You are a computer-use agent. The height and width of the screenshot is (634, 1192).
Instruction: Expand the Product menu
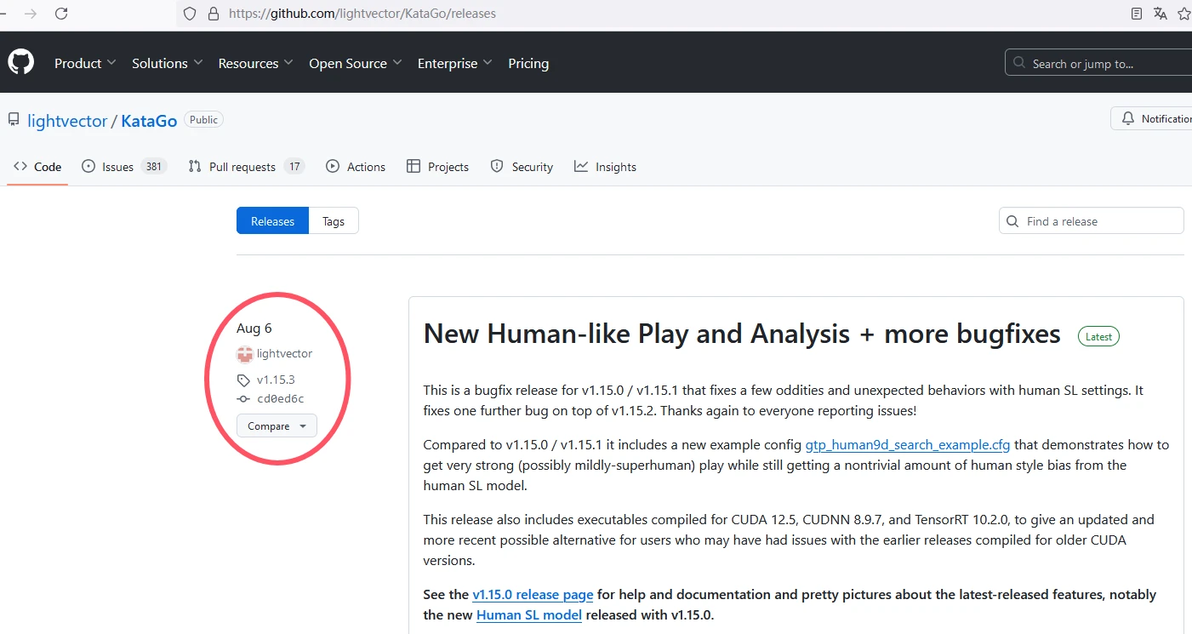point(85,63)
